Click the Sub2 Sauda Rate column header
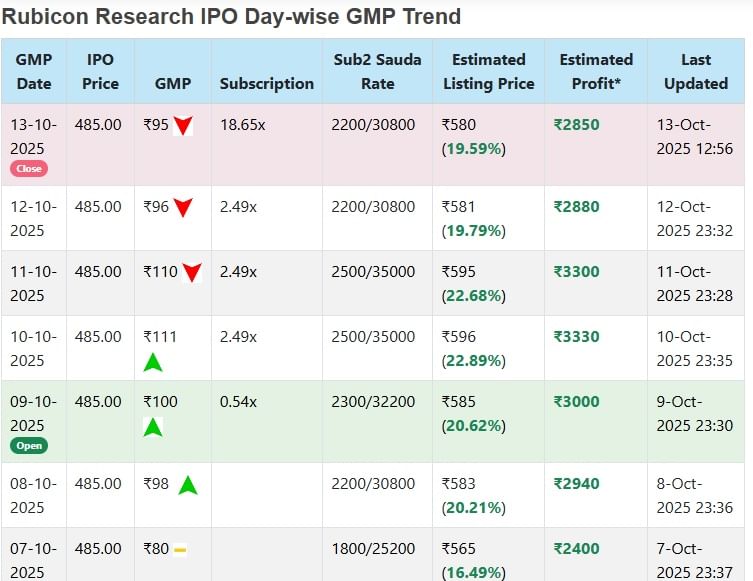 coord(378,71)
